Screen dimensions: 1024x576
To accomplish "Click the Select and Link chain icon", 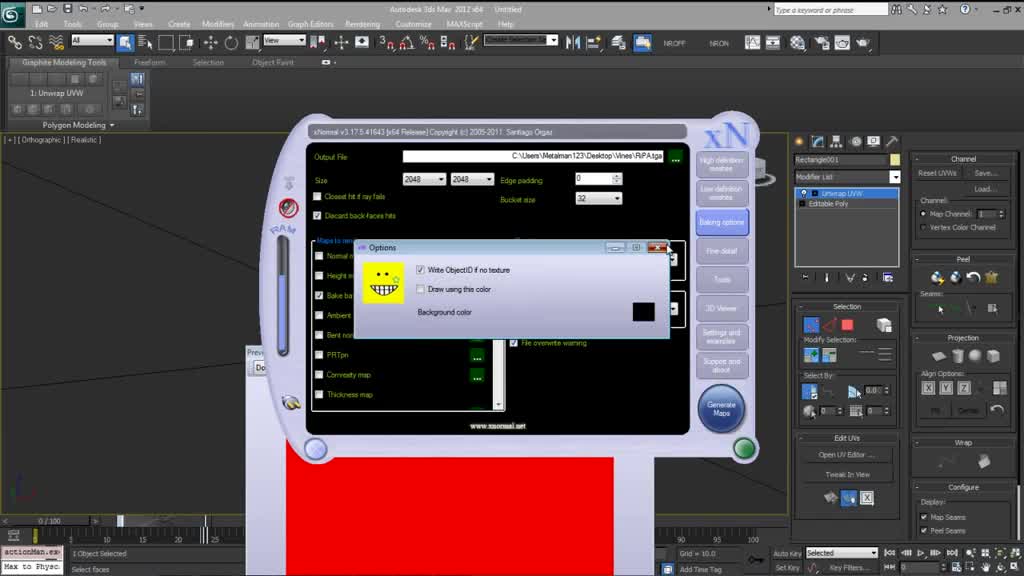I will click(14, 43).
